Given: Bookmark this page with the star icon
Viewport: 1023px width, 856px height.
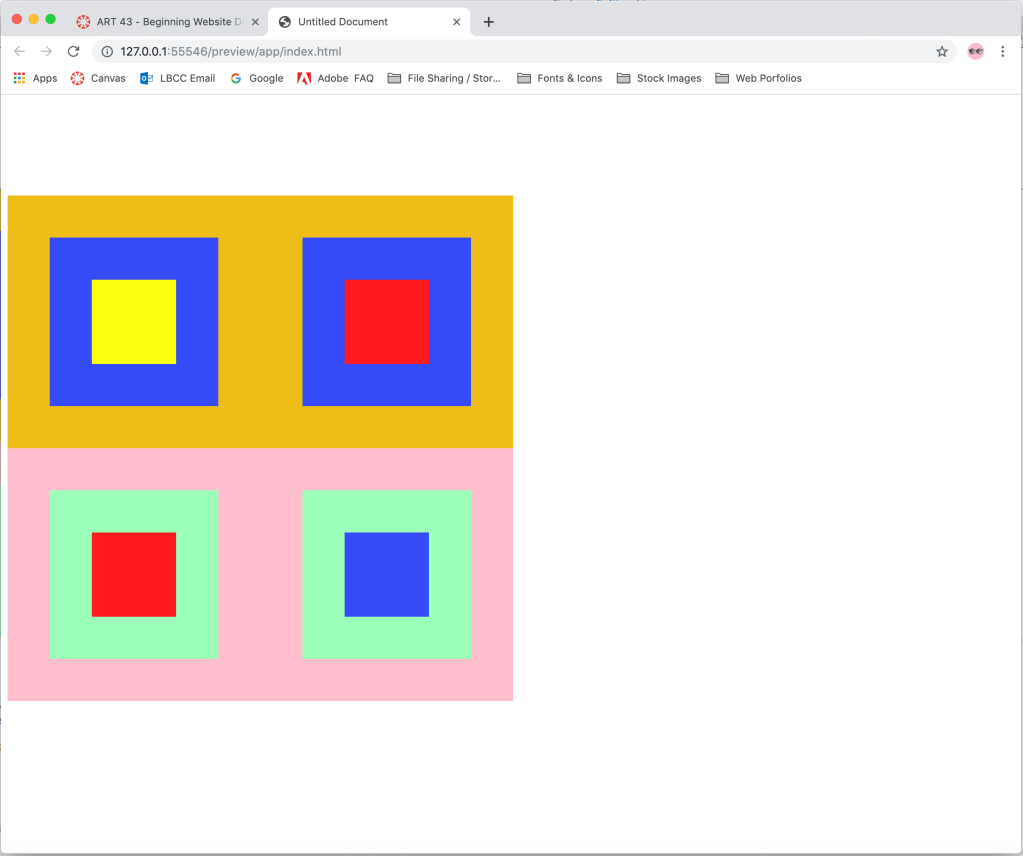Looking at the screenshot, I should coord(941,52).
